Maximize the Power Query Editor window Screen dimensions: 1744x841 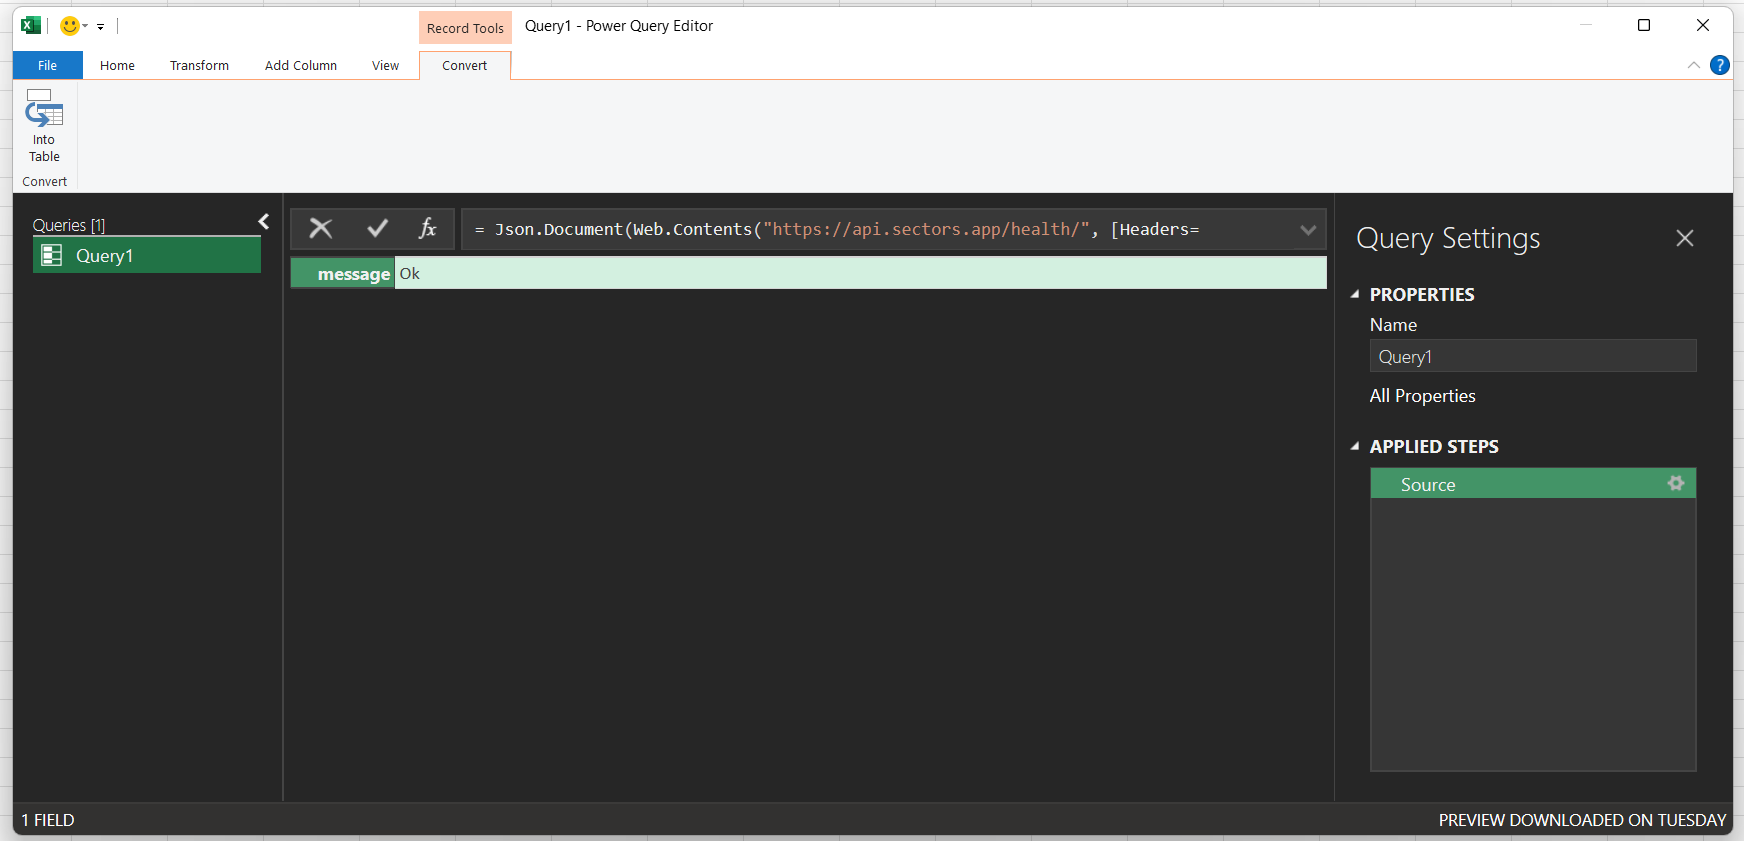tap(1644, 25)
